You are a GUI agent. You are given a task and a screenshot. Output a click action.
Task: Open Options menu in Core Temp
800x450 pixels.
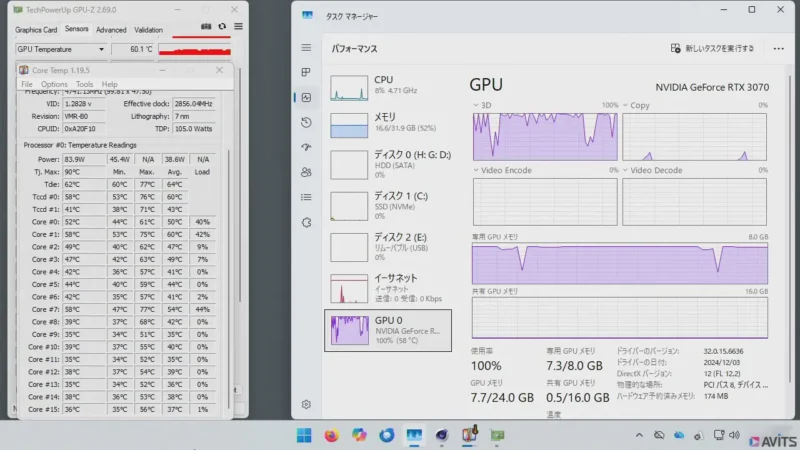click(x=54, y=84)
